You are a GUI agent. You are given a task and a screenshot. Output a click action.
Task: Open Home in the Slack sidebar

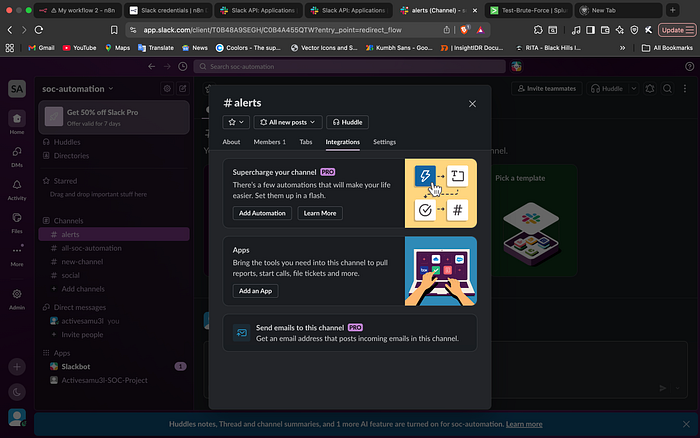(17, 122)
